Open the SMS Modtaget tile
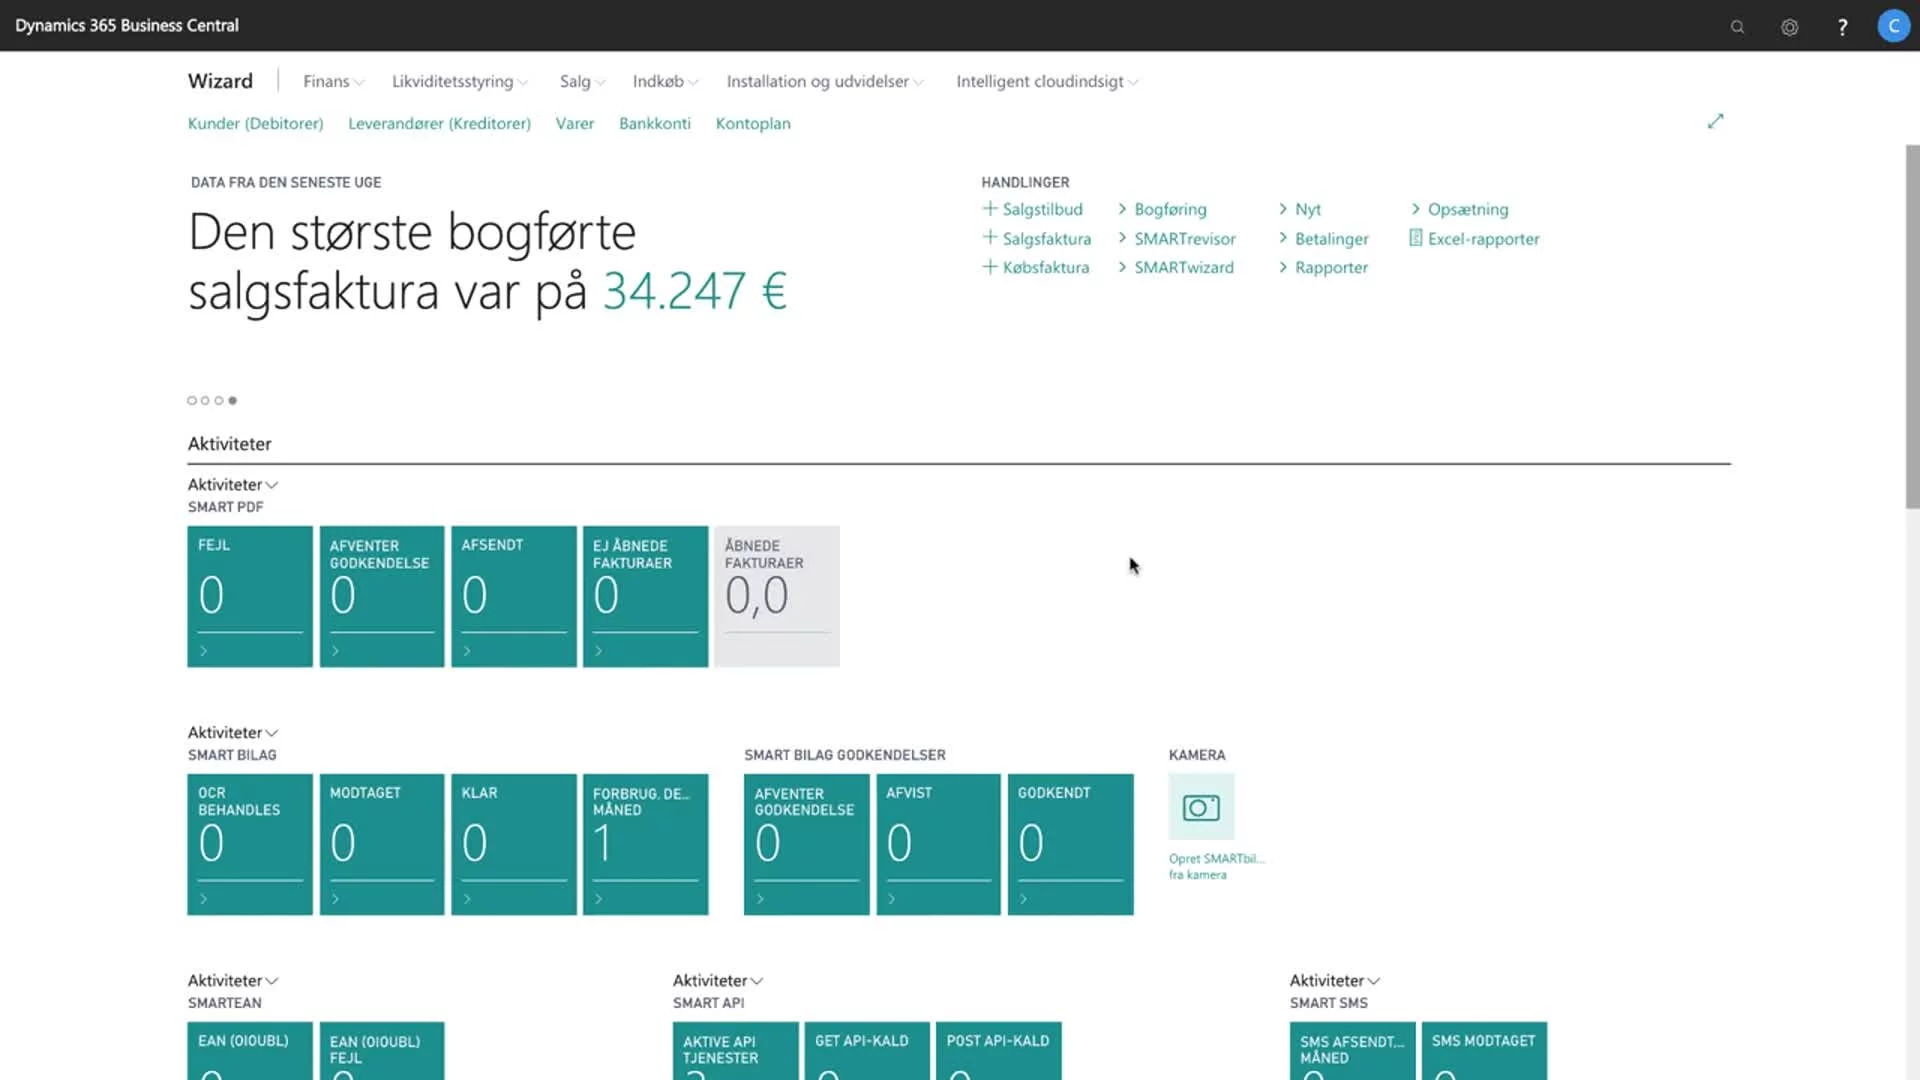 1484,1051
